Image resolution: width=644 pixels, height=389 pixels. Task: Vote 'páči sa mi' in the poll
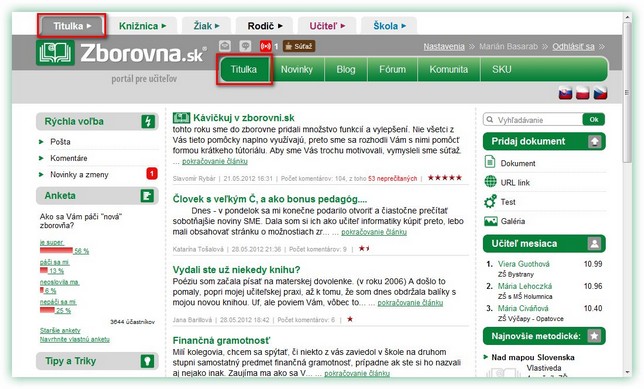click(55, 262)
